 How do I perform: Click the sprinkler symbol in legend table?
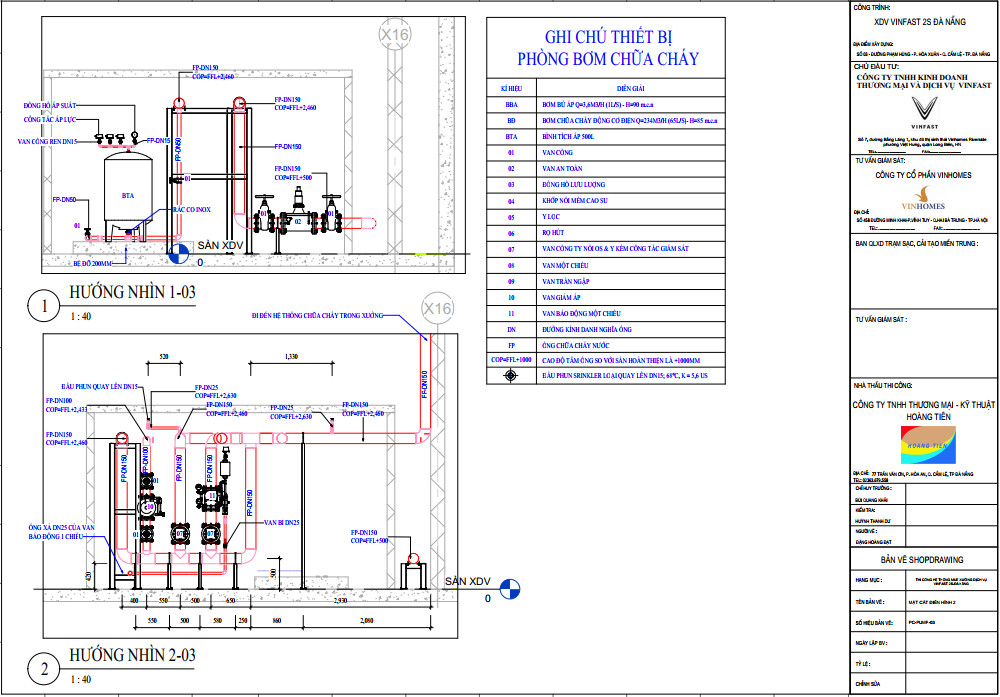tap(511, 376)
